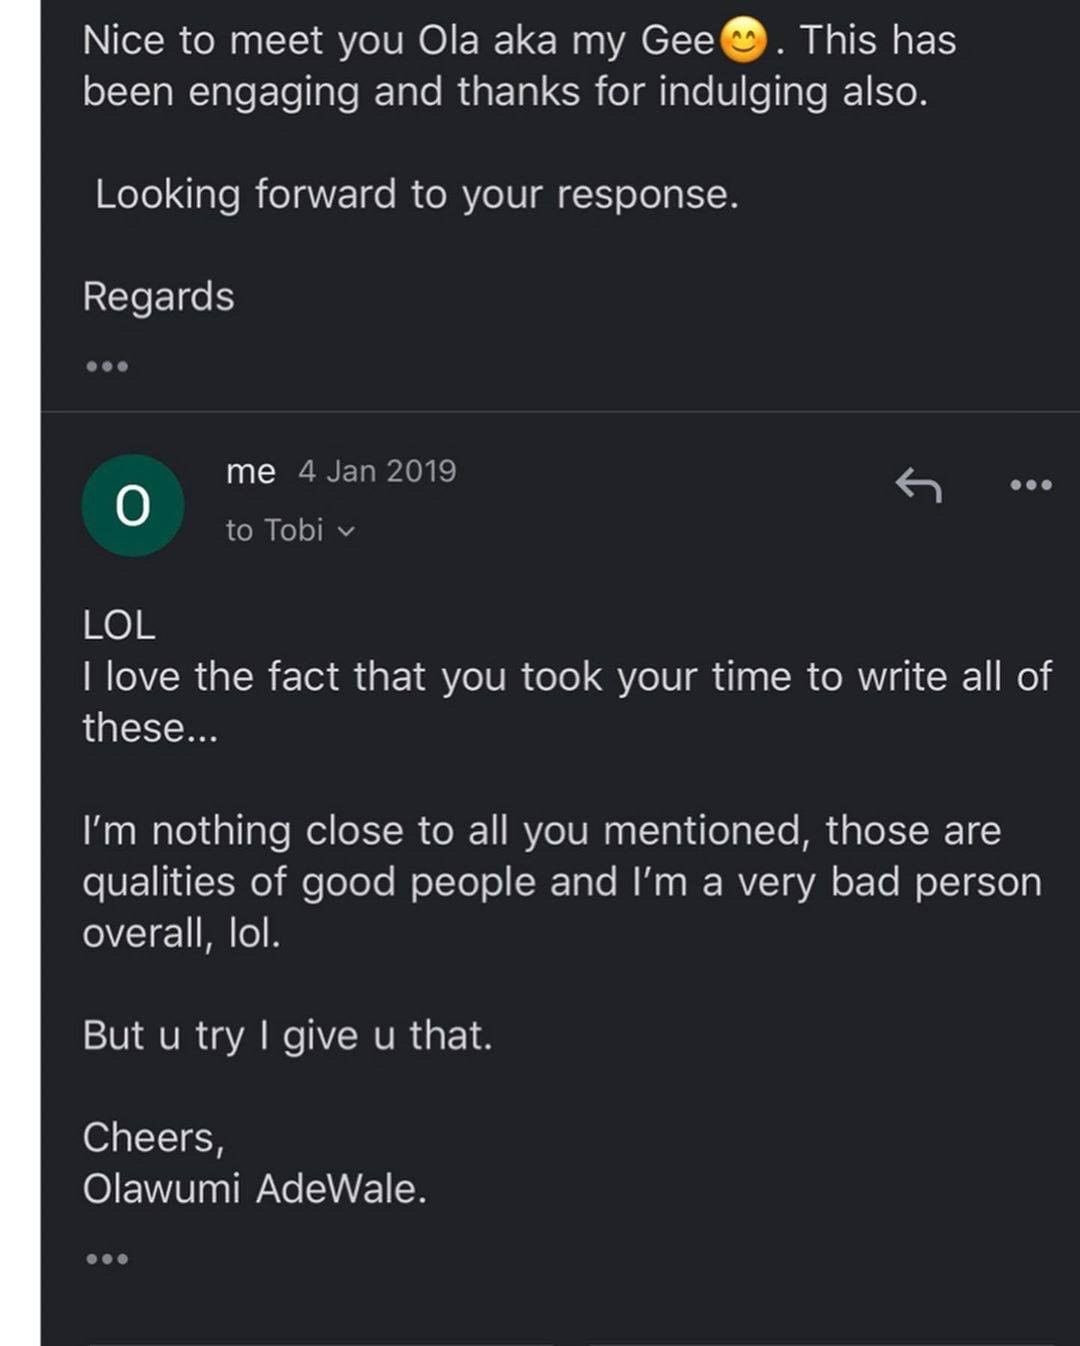Viewport: 1080px width, 1346px height.
Task: Click the "4 Jan 2019" date stamp
Action: [377, 471]
